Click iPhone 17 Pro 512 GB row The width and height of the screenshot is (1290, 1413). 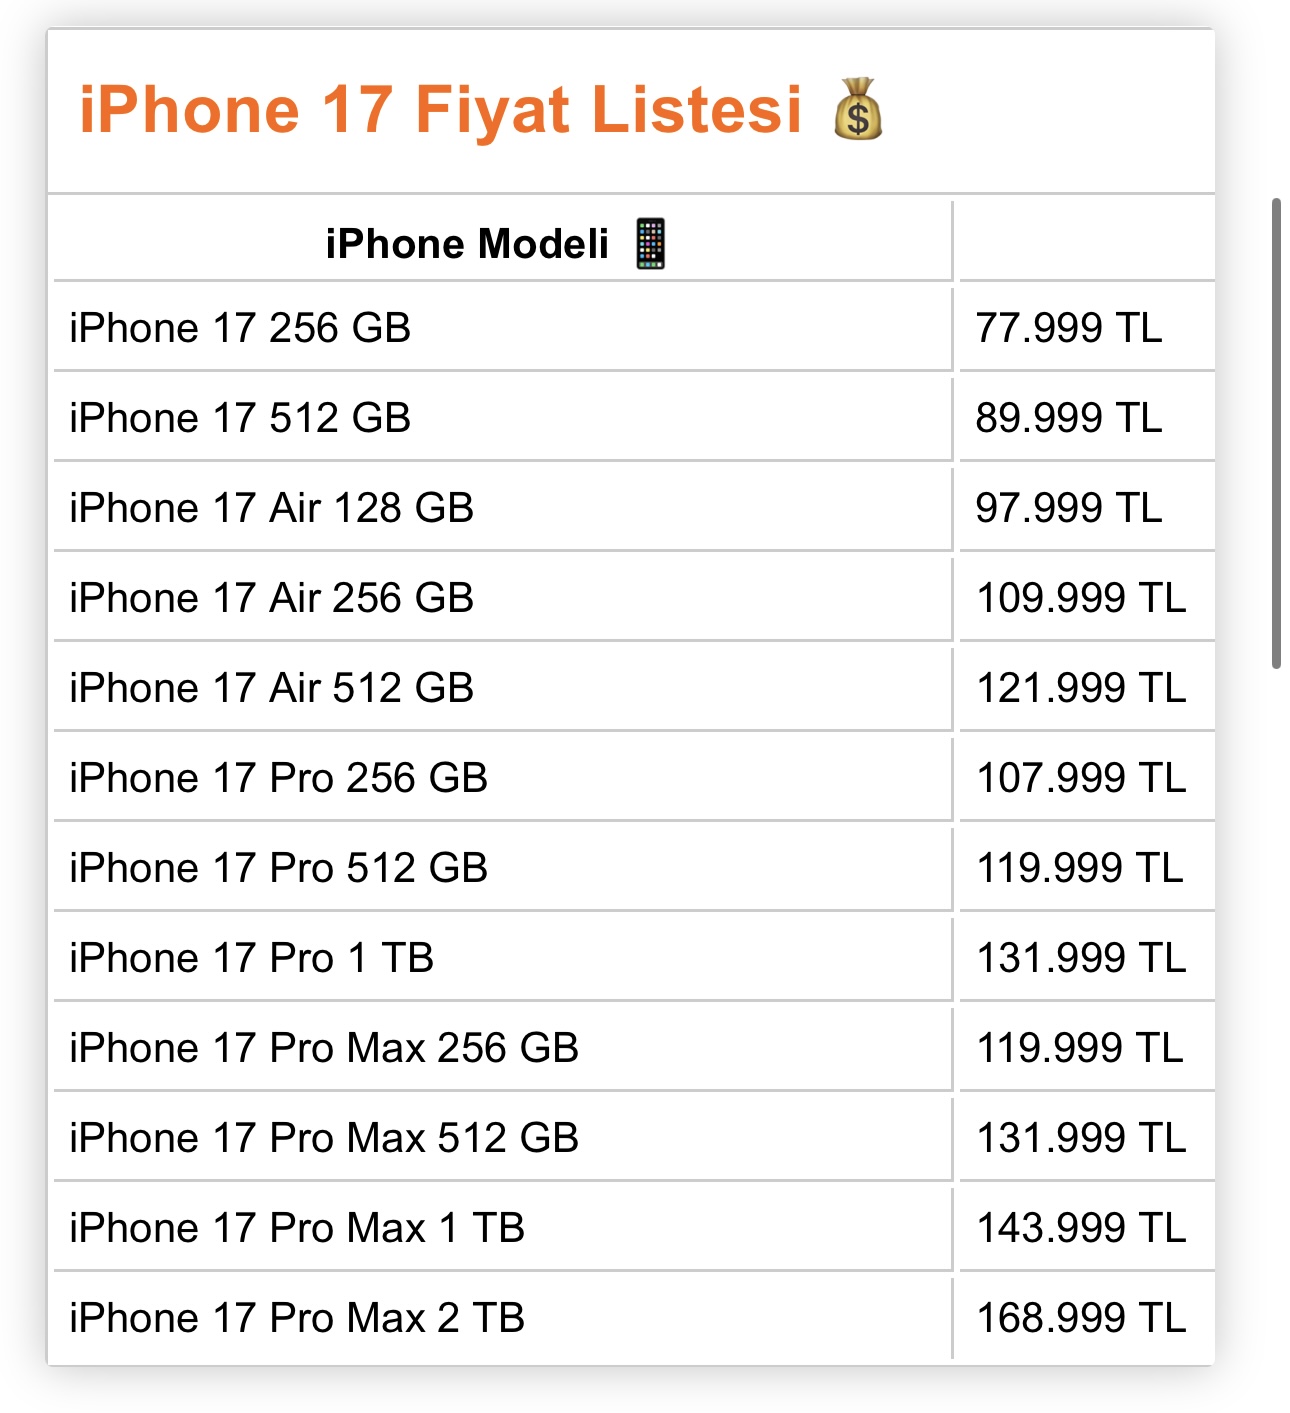(278, 868)
